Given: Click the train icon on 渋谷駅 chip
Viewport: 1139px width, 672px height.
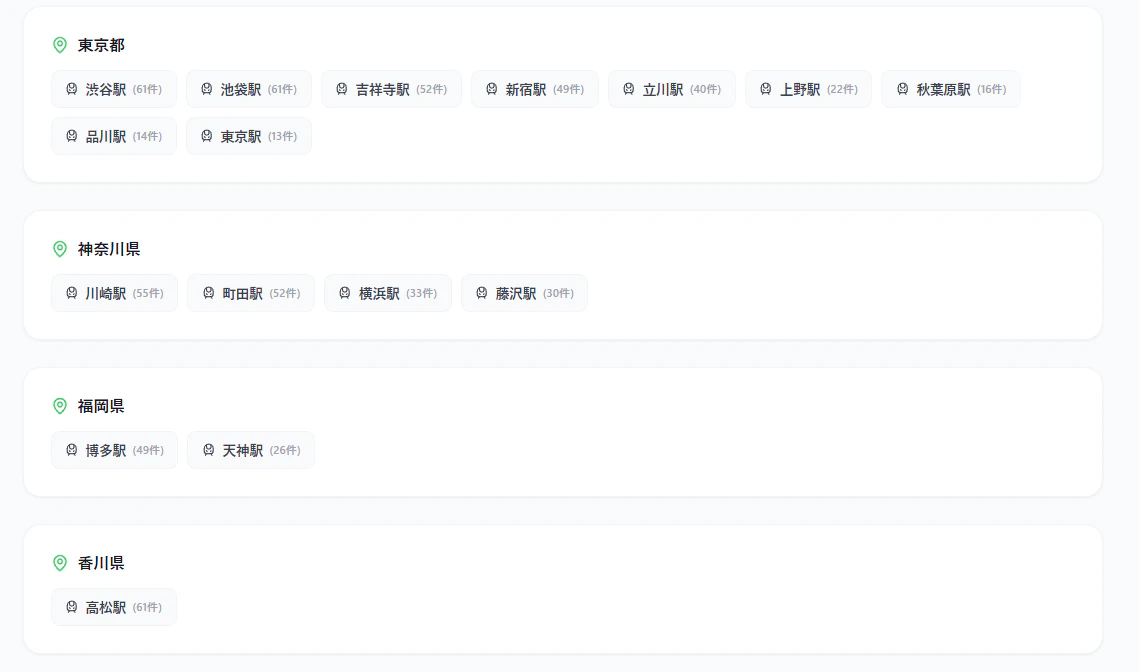Looking at the screenshot, I should [72, 89].
